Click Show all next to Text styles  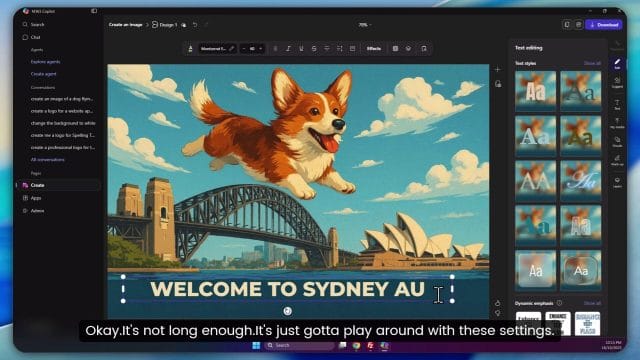point(592,63)
